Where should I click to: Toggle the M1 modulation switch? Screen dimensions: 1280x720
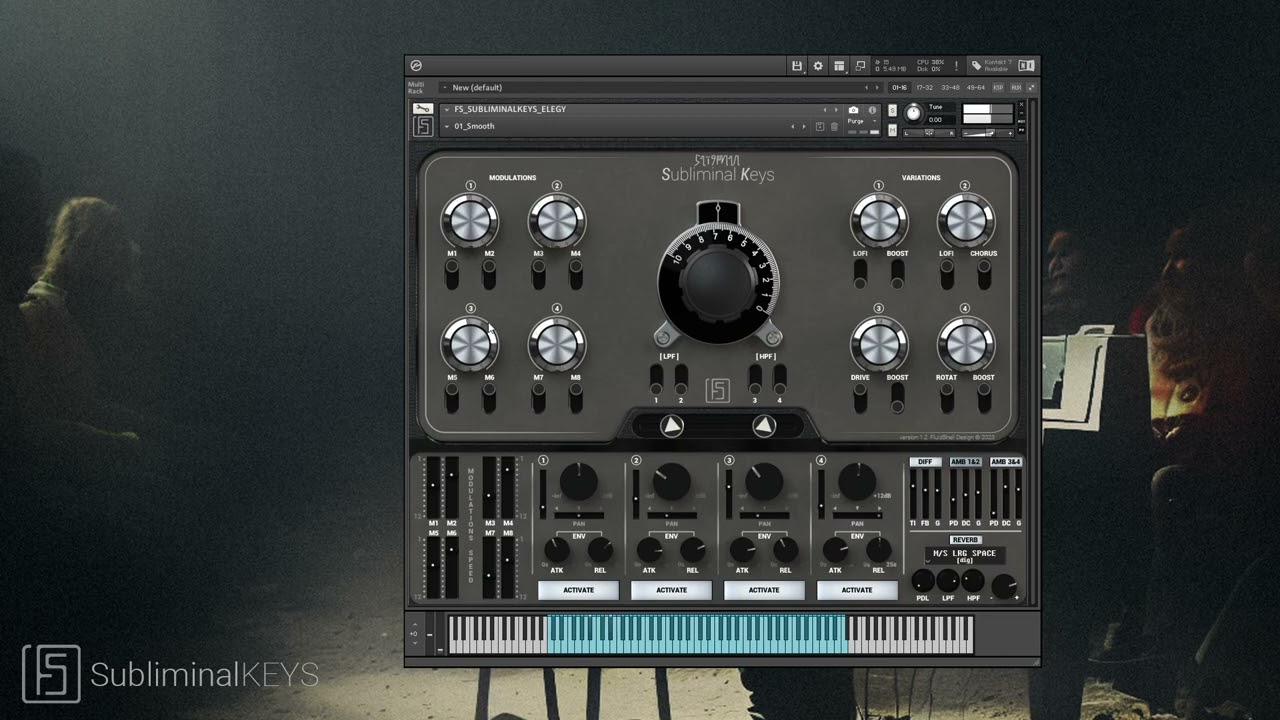(x=452, y=274)
